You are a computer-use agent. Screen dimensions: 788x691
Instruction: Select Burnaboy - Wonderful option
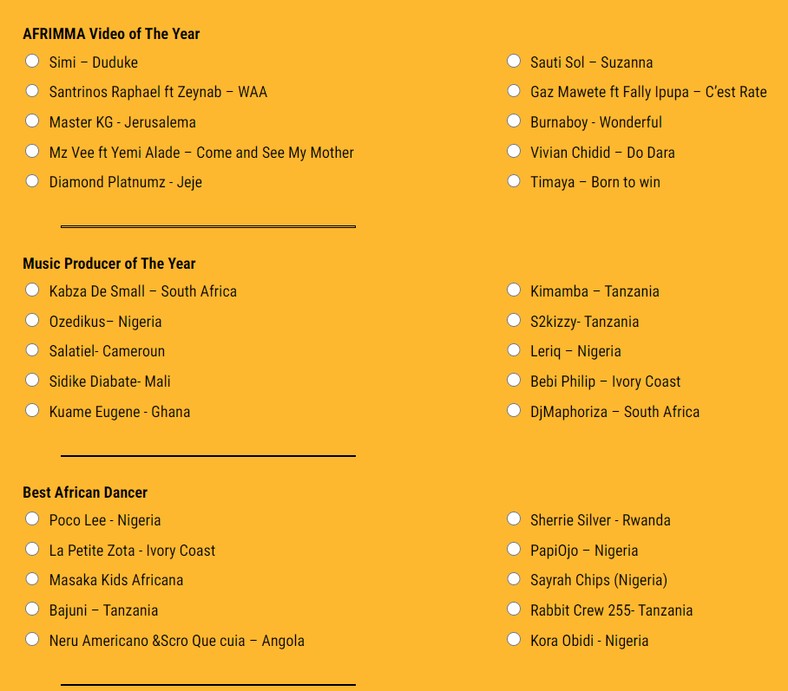pos(514,121)
